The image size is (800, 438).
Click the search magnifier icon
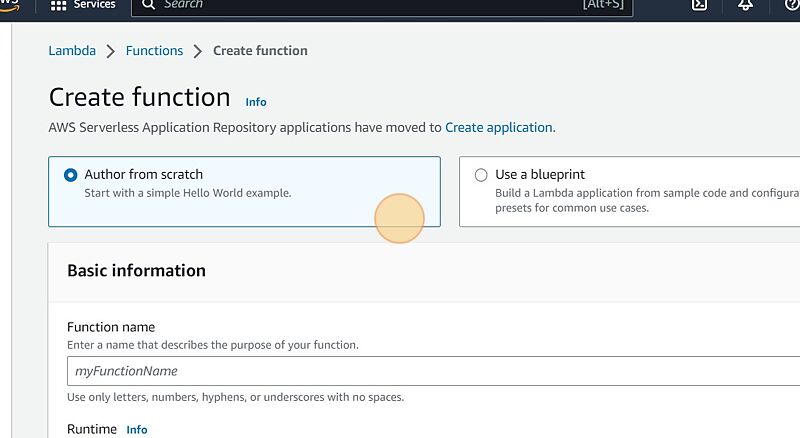(x=148, y=5)
